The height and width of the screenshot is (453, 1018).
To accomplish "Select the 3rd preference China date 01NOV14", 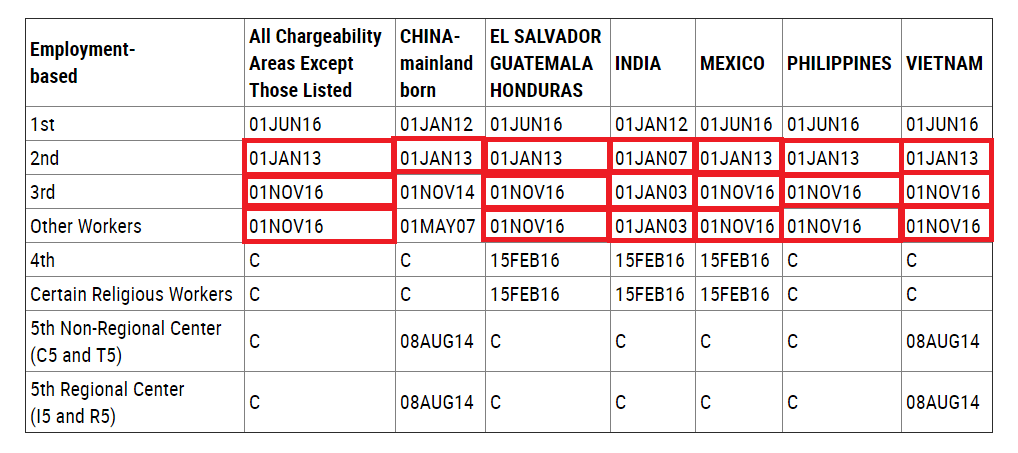I will [x=438, y=192].
